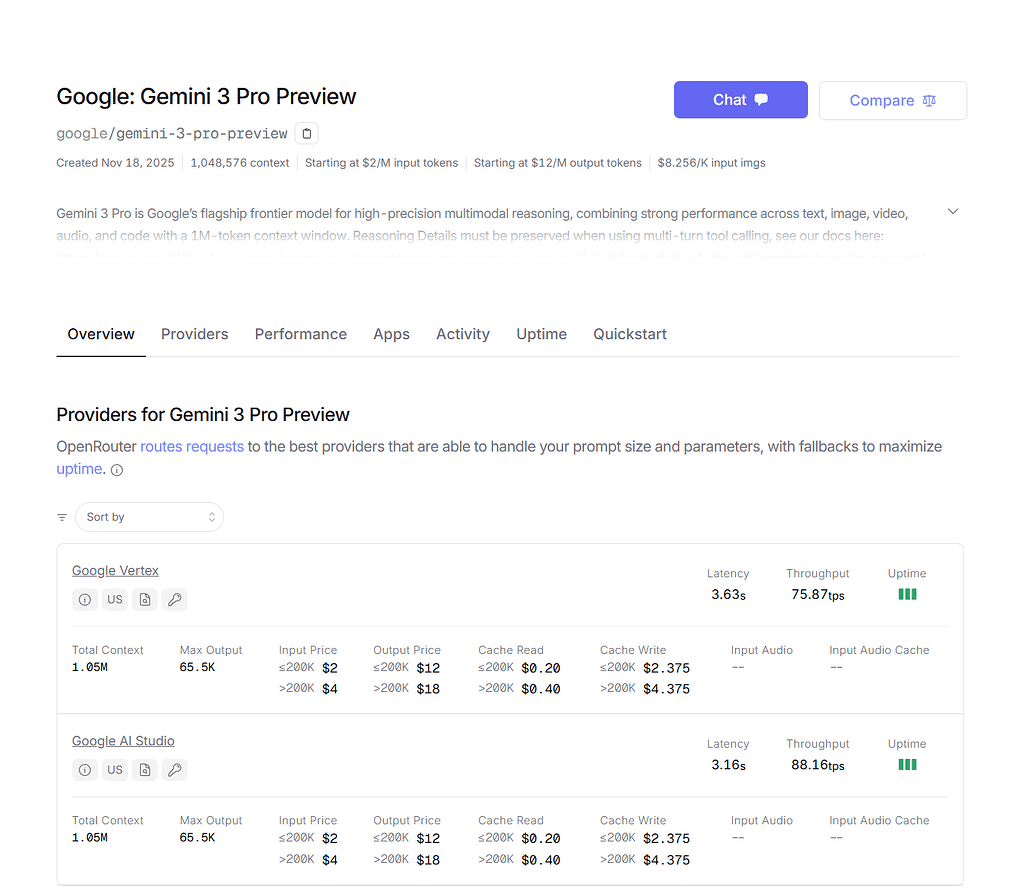1023x892 pixels.
Task: Open Google AI Studio data policy document icon
Action: click(145, 770)
